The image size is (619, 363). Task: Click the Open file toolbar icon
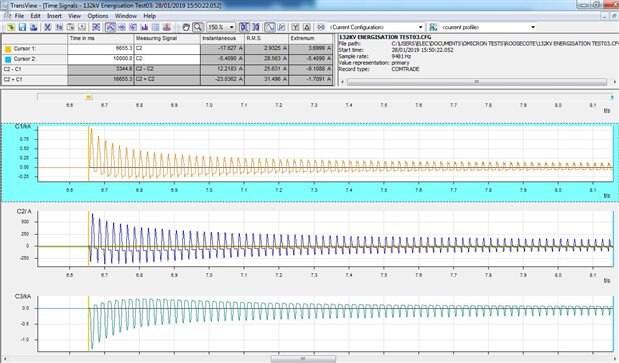pyautogui.click(x=11, y=27)
